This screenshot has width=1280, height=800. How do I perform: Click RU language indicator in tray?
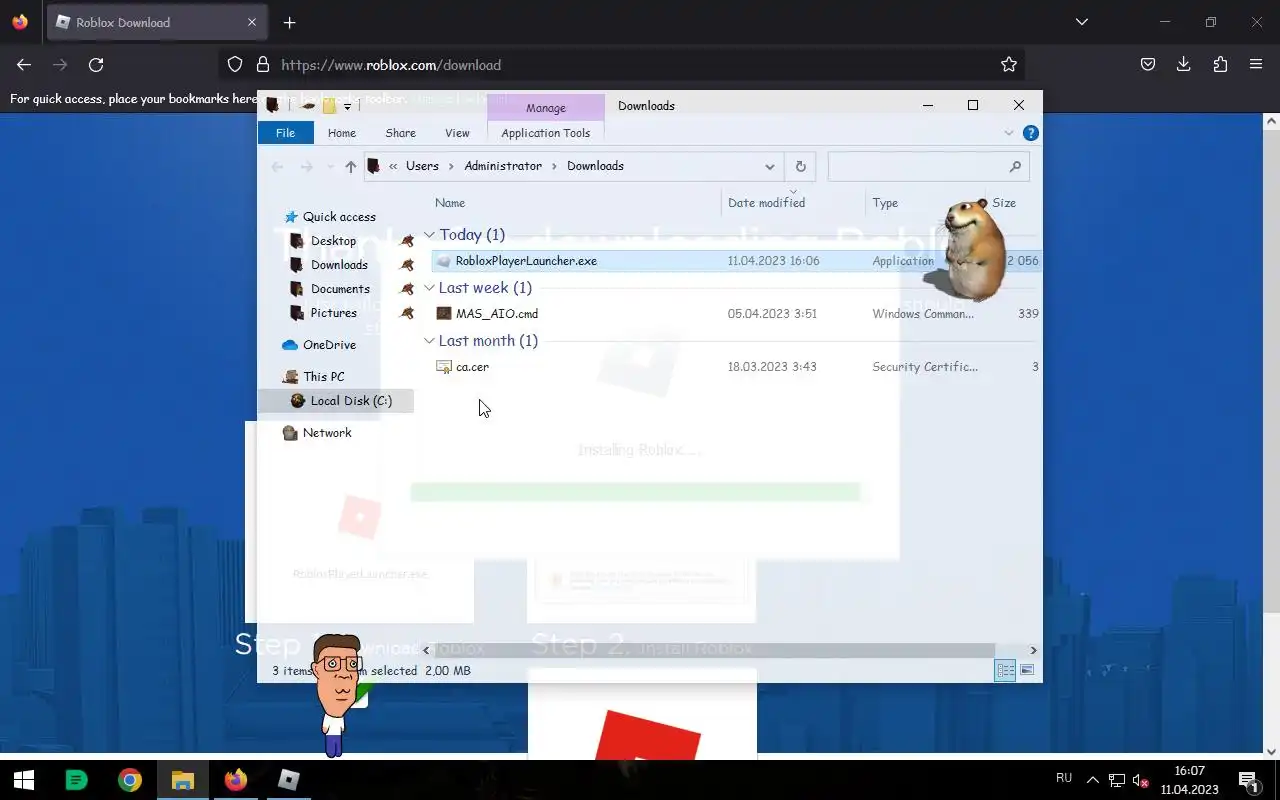point(1064,778)
